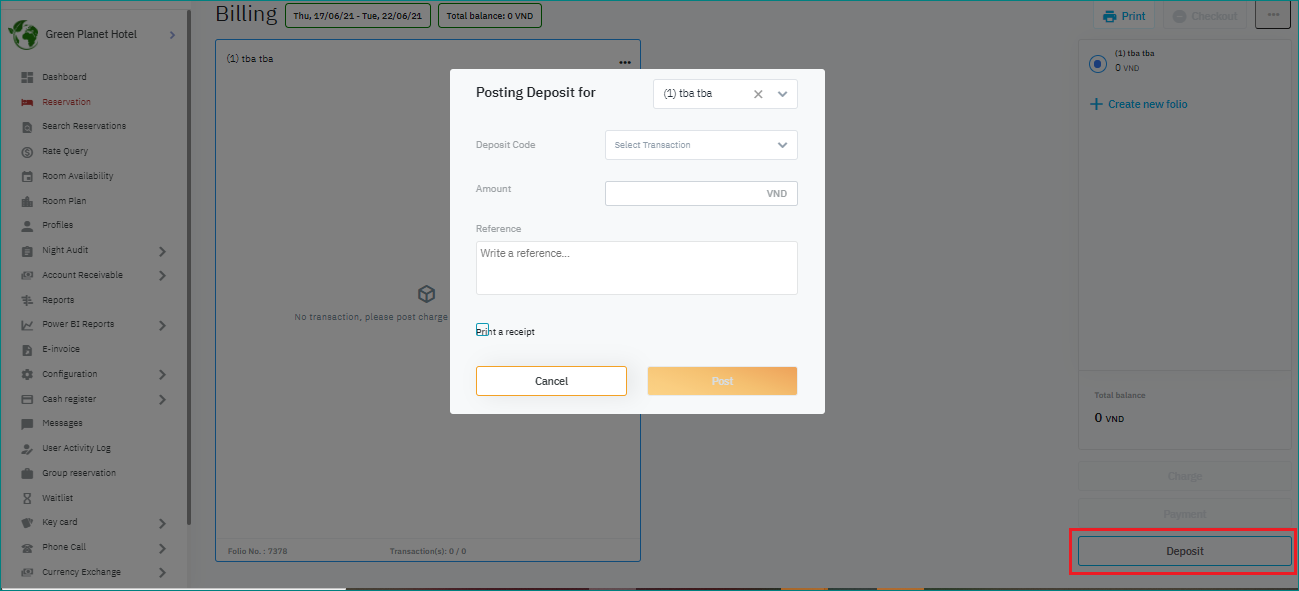Open the top-right more options button
Viewport: 1299px width, 591px height.
pyautogui.click(x=1273, y=15)
